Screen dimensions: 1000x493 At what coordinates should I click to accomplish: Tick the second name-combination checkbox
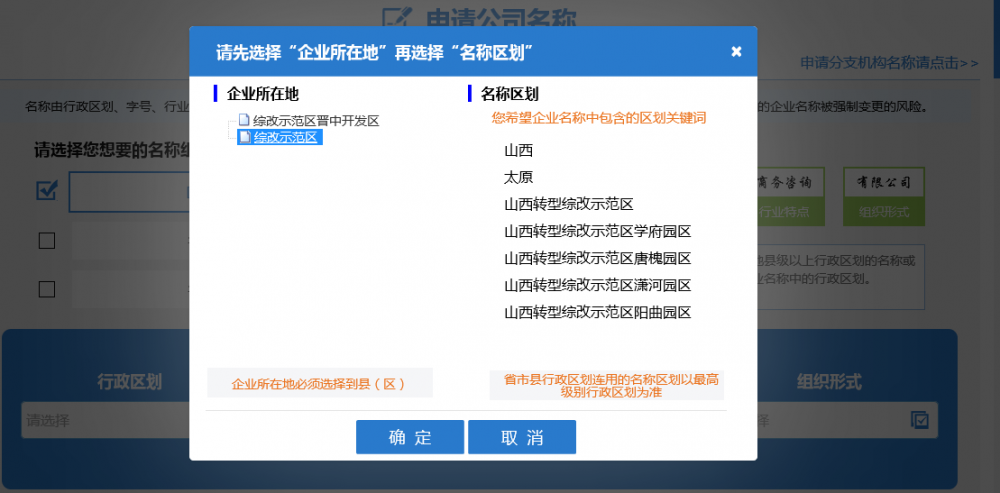47,240
